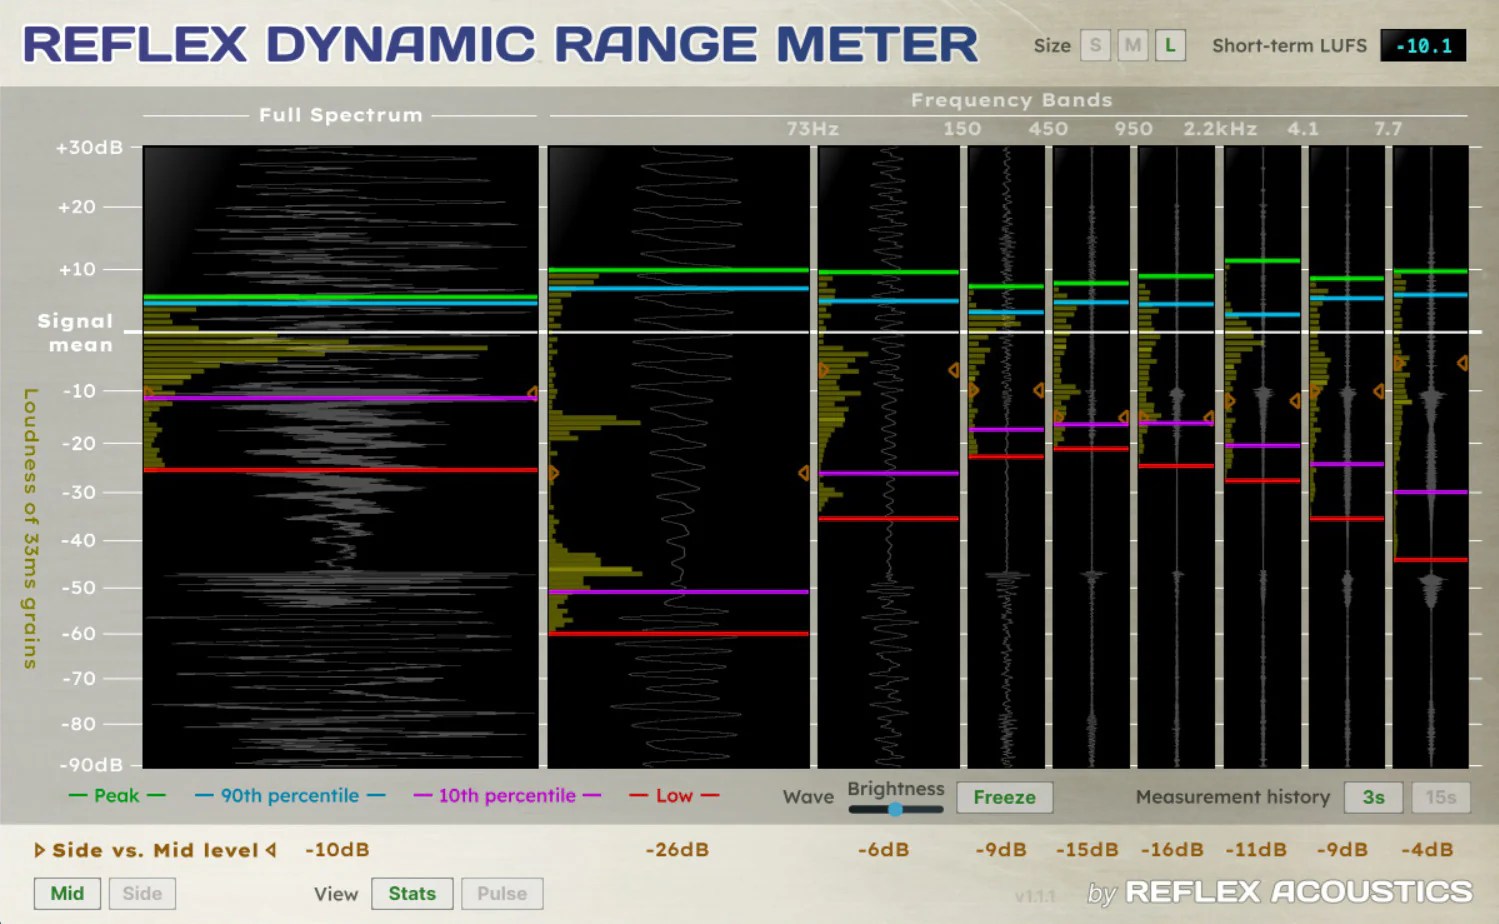Click the 73Hz band waveform display
Image resolution: width=1499 pixels, height=924 pixels.
(888, 457)
